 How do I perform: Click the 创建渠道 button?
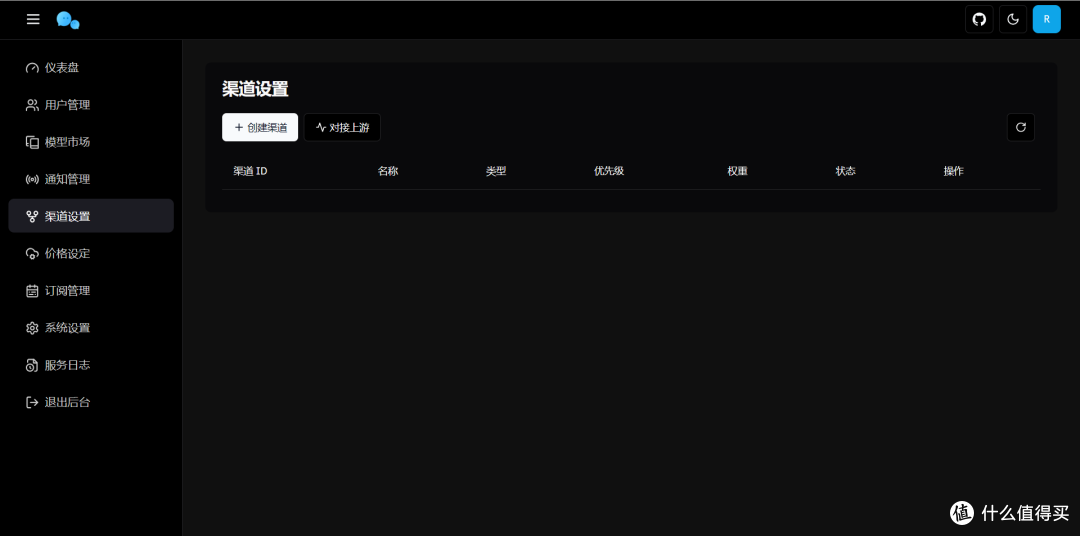coord(260,127)
